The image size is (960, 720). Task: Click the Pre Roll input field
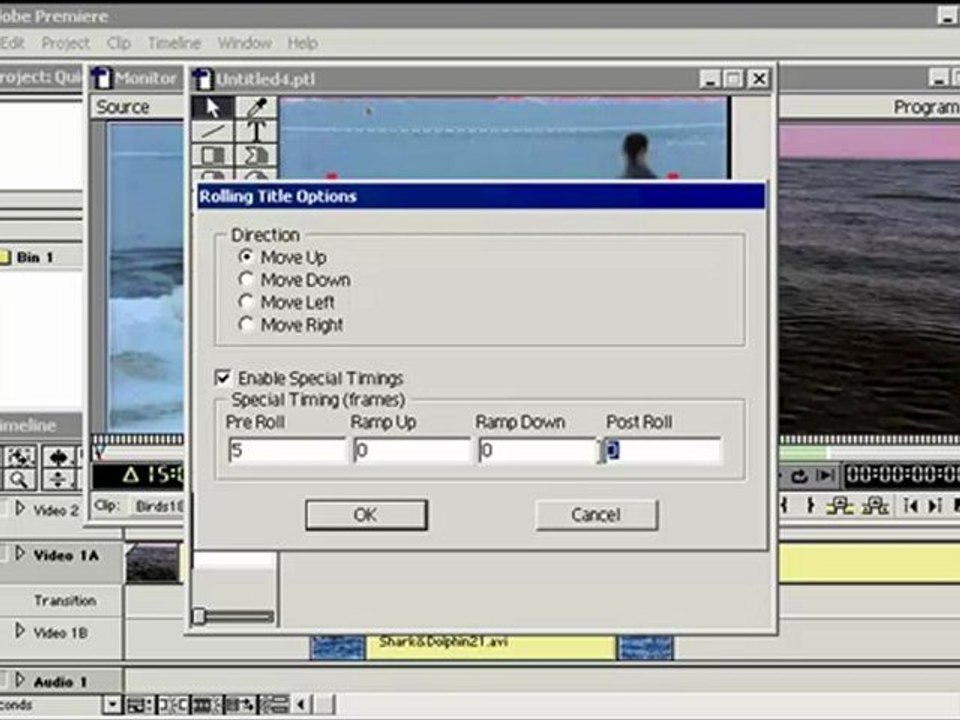point(287,450)
